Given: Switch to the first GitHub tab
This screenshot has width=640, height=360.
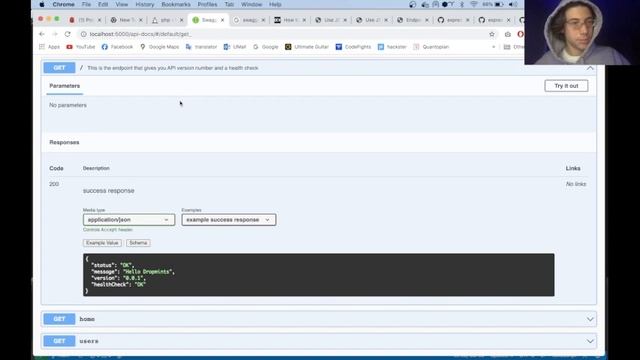Looking at the screenshot, I should [453, 20].
